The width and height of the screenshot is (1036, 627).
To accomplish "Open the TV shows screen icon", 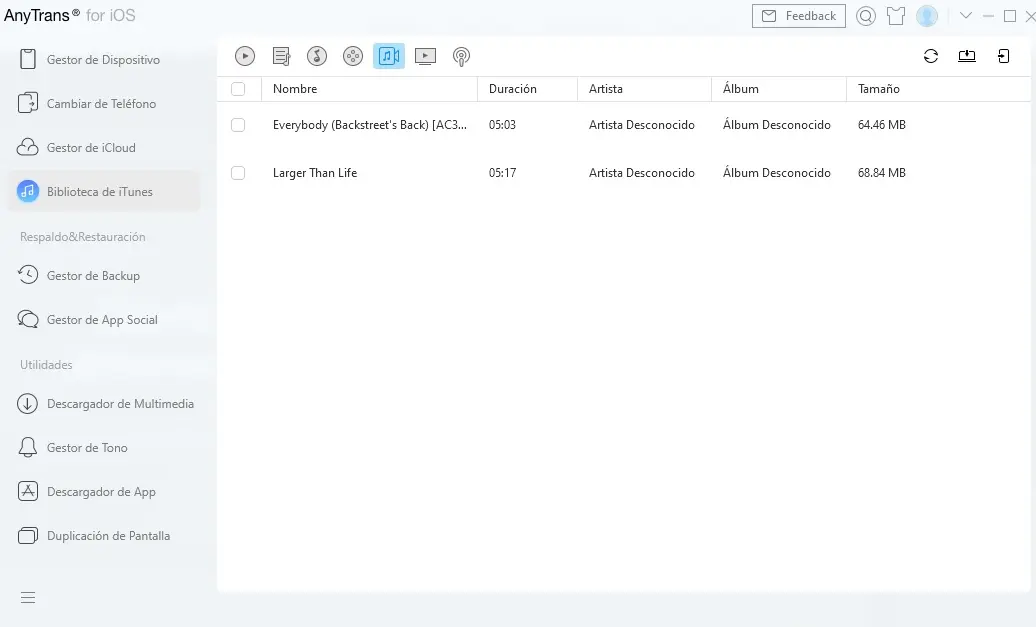I will click(426, 56).
